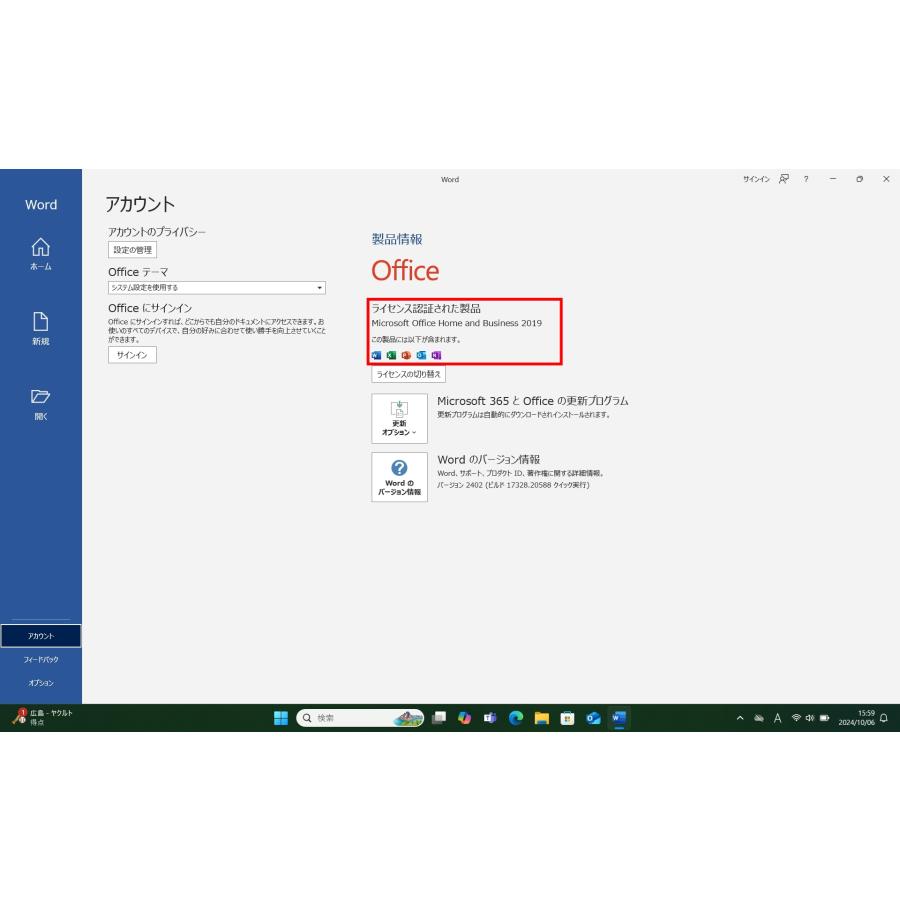Click the OneNote icon in included products
This screenshot has height=900, width=900.
pyautogui.click(x=436, y=355)
